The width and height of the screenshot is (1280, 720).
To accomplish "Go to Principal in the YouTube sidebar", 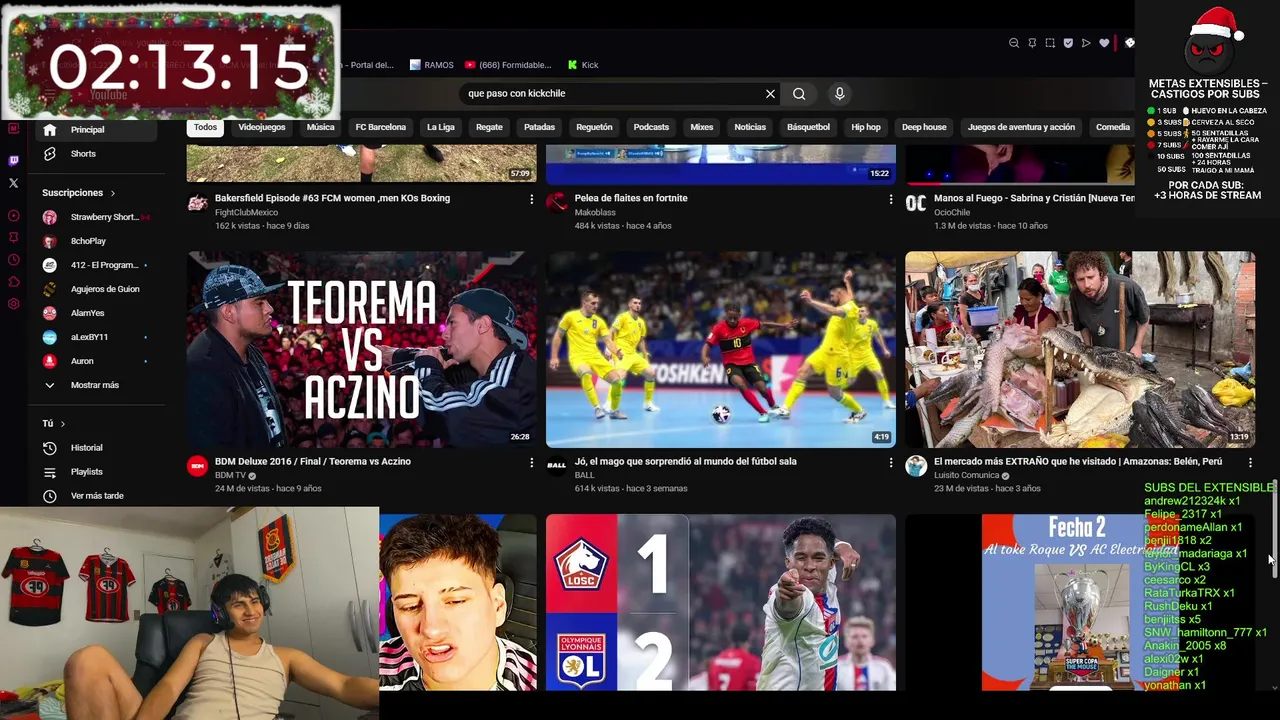I will coord(98,129).
